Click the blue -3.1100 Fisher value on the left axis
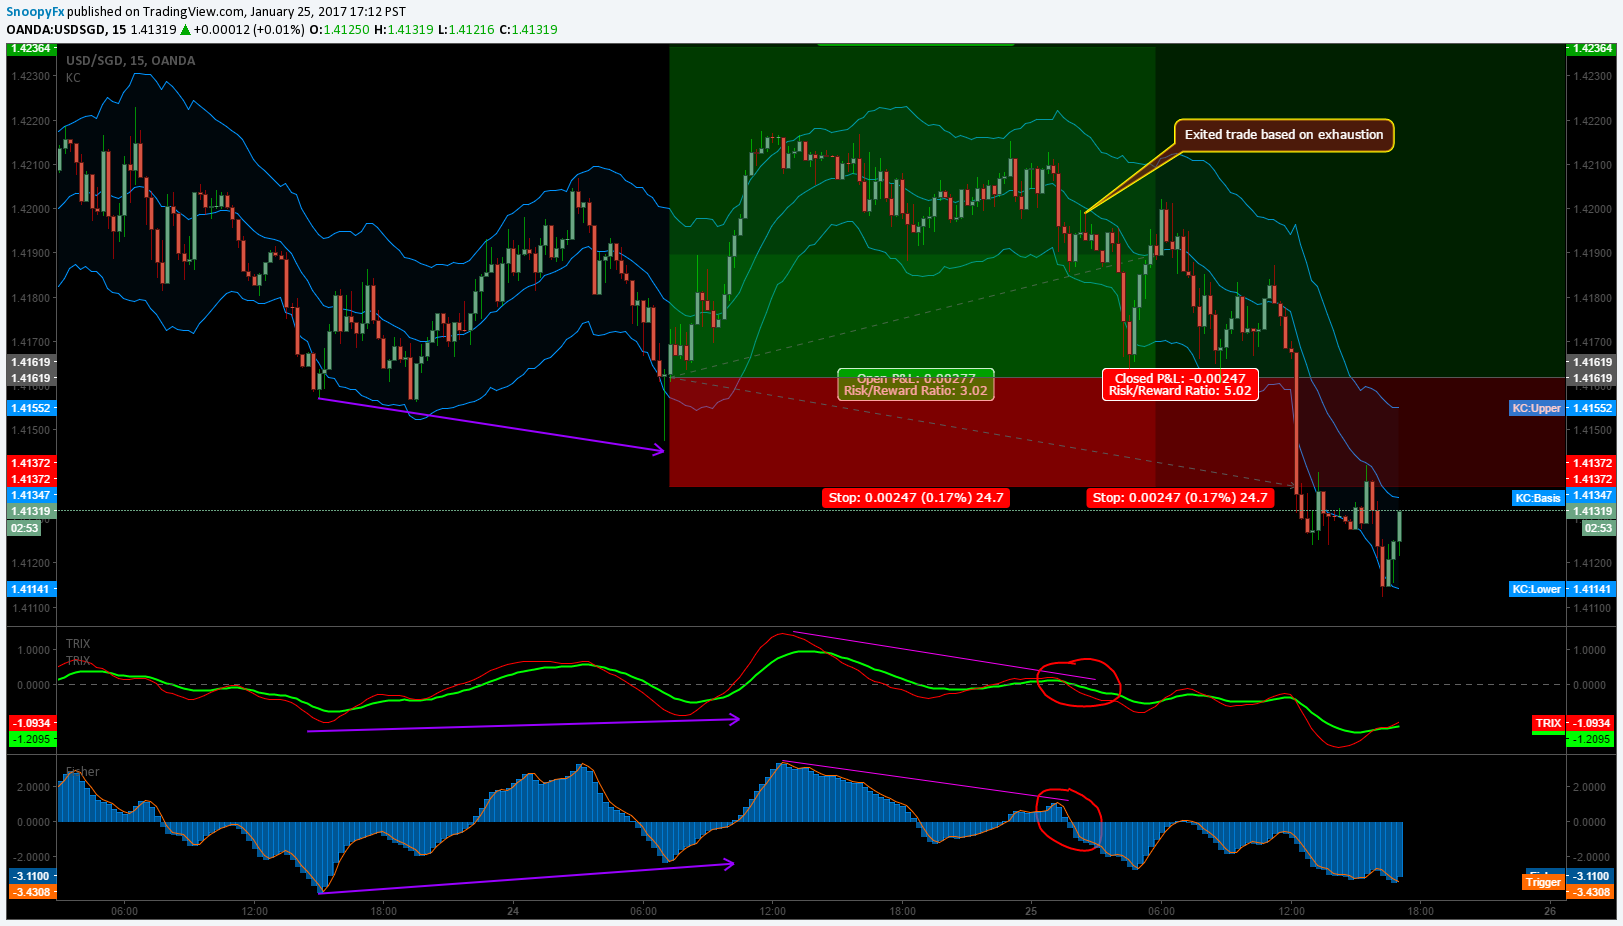 click(x=31, y=876)
